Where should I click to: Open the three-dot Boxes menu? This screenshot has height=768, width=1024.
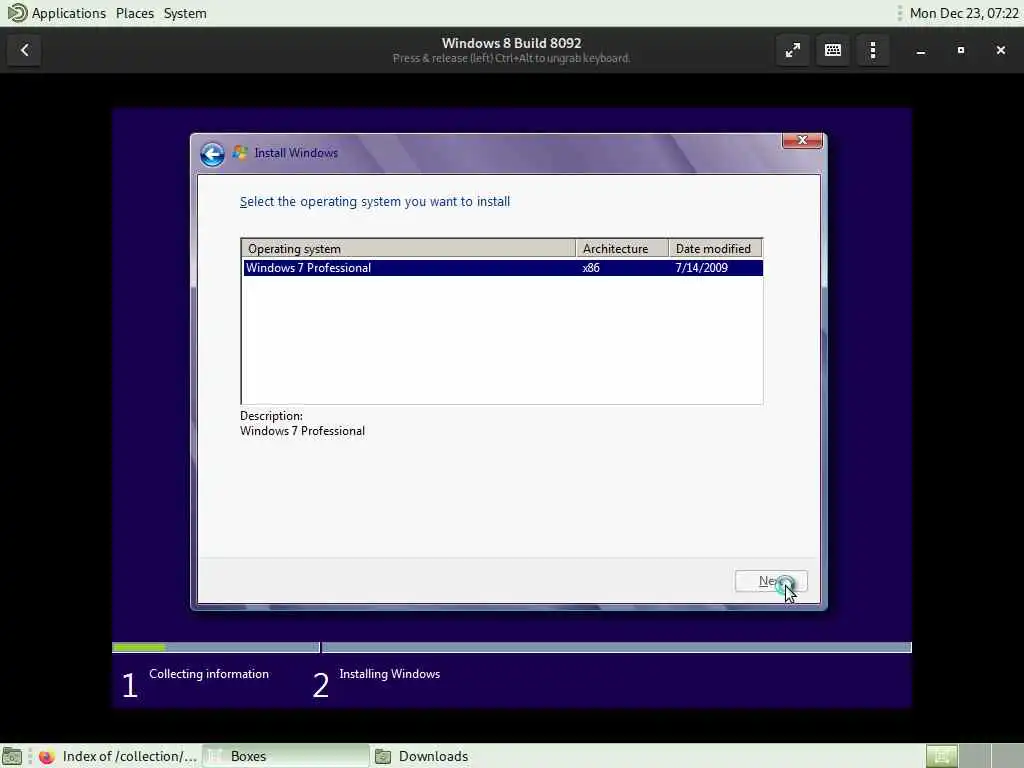(872, 50)
